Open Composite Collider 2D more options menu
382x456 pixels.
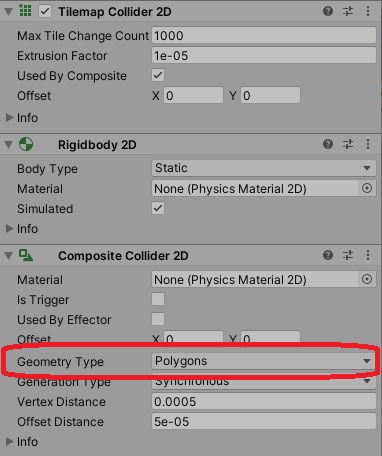(x=368, y=255)
